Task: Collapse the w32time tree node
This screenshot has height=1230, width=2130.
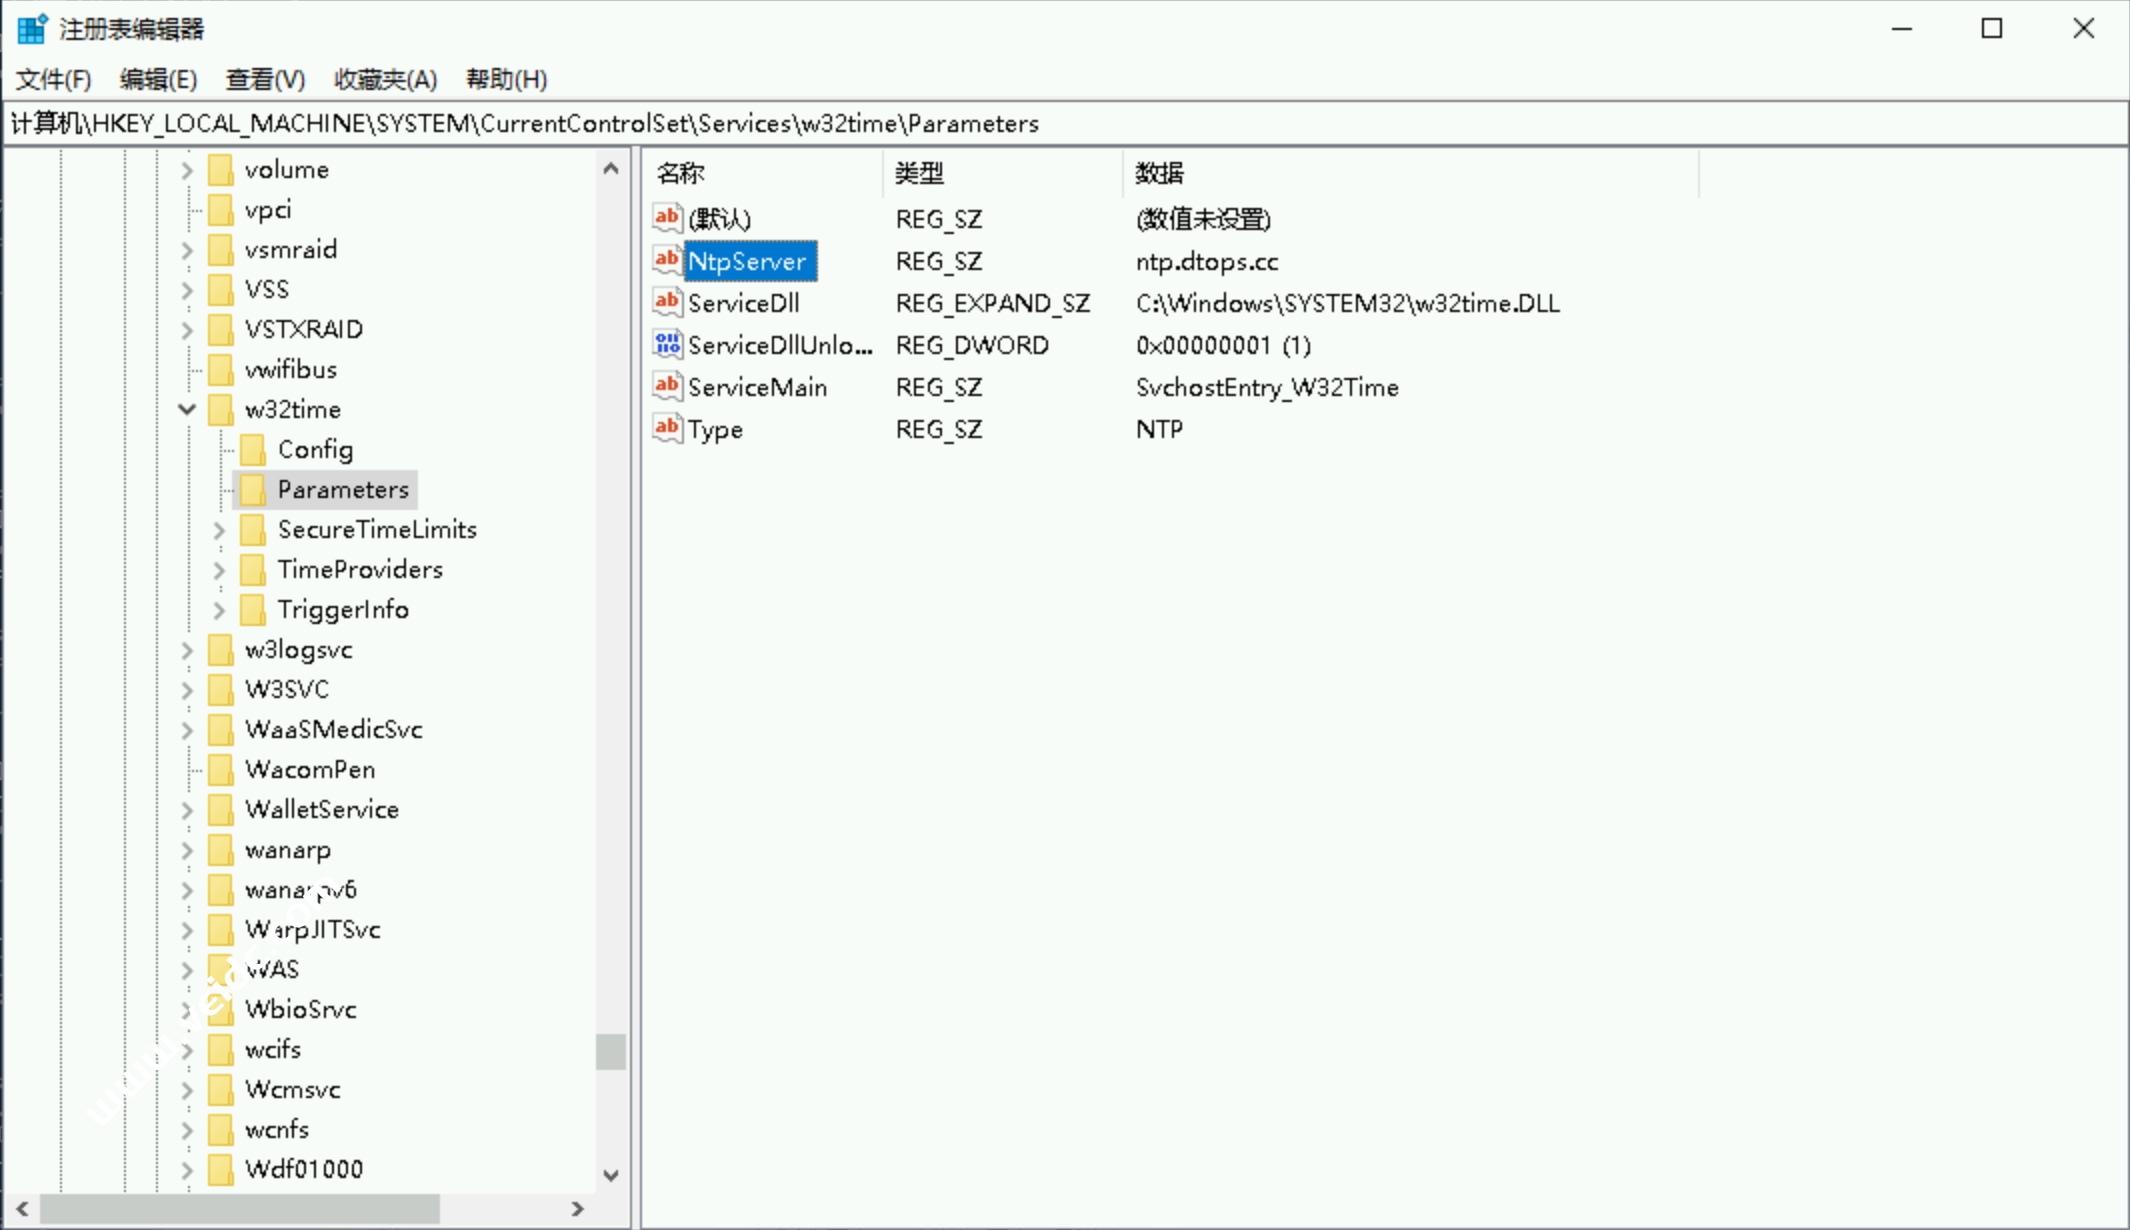Action: coord(187,409)
